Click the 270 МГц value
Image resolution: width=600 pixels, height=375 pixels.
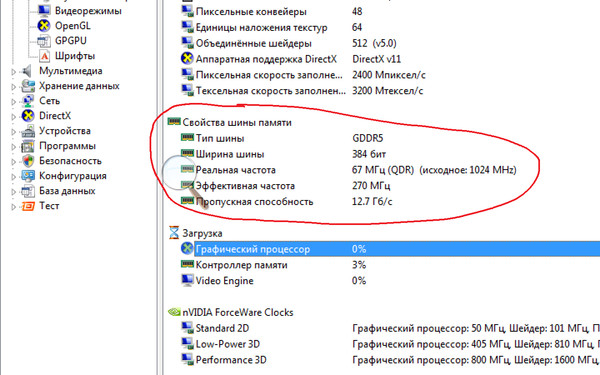tap(371, 186)
